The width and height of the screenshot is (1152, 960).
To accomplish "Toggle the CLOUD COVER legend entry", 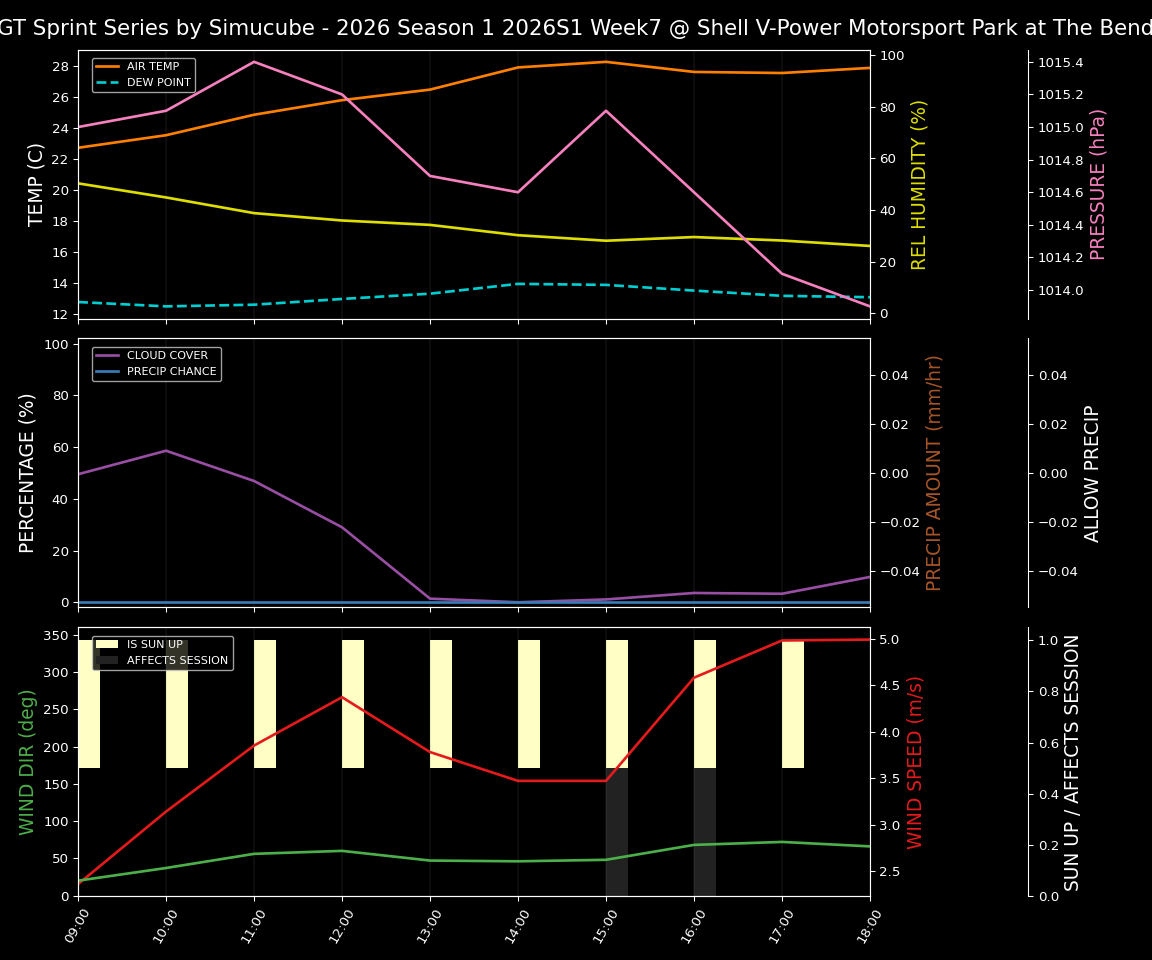I will click(x=167, y=355).
